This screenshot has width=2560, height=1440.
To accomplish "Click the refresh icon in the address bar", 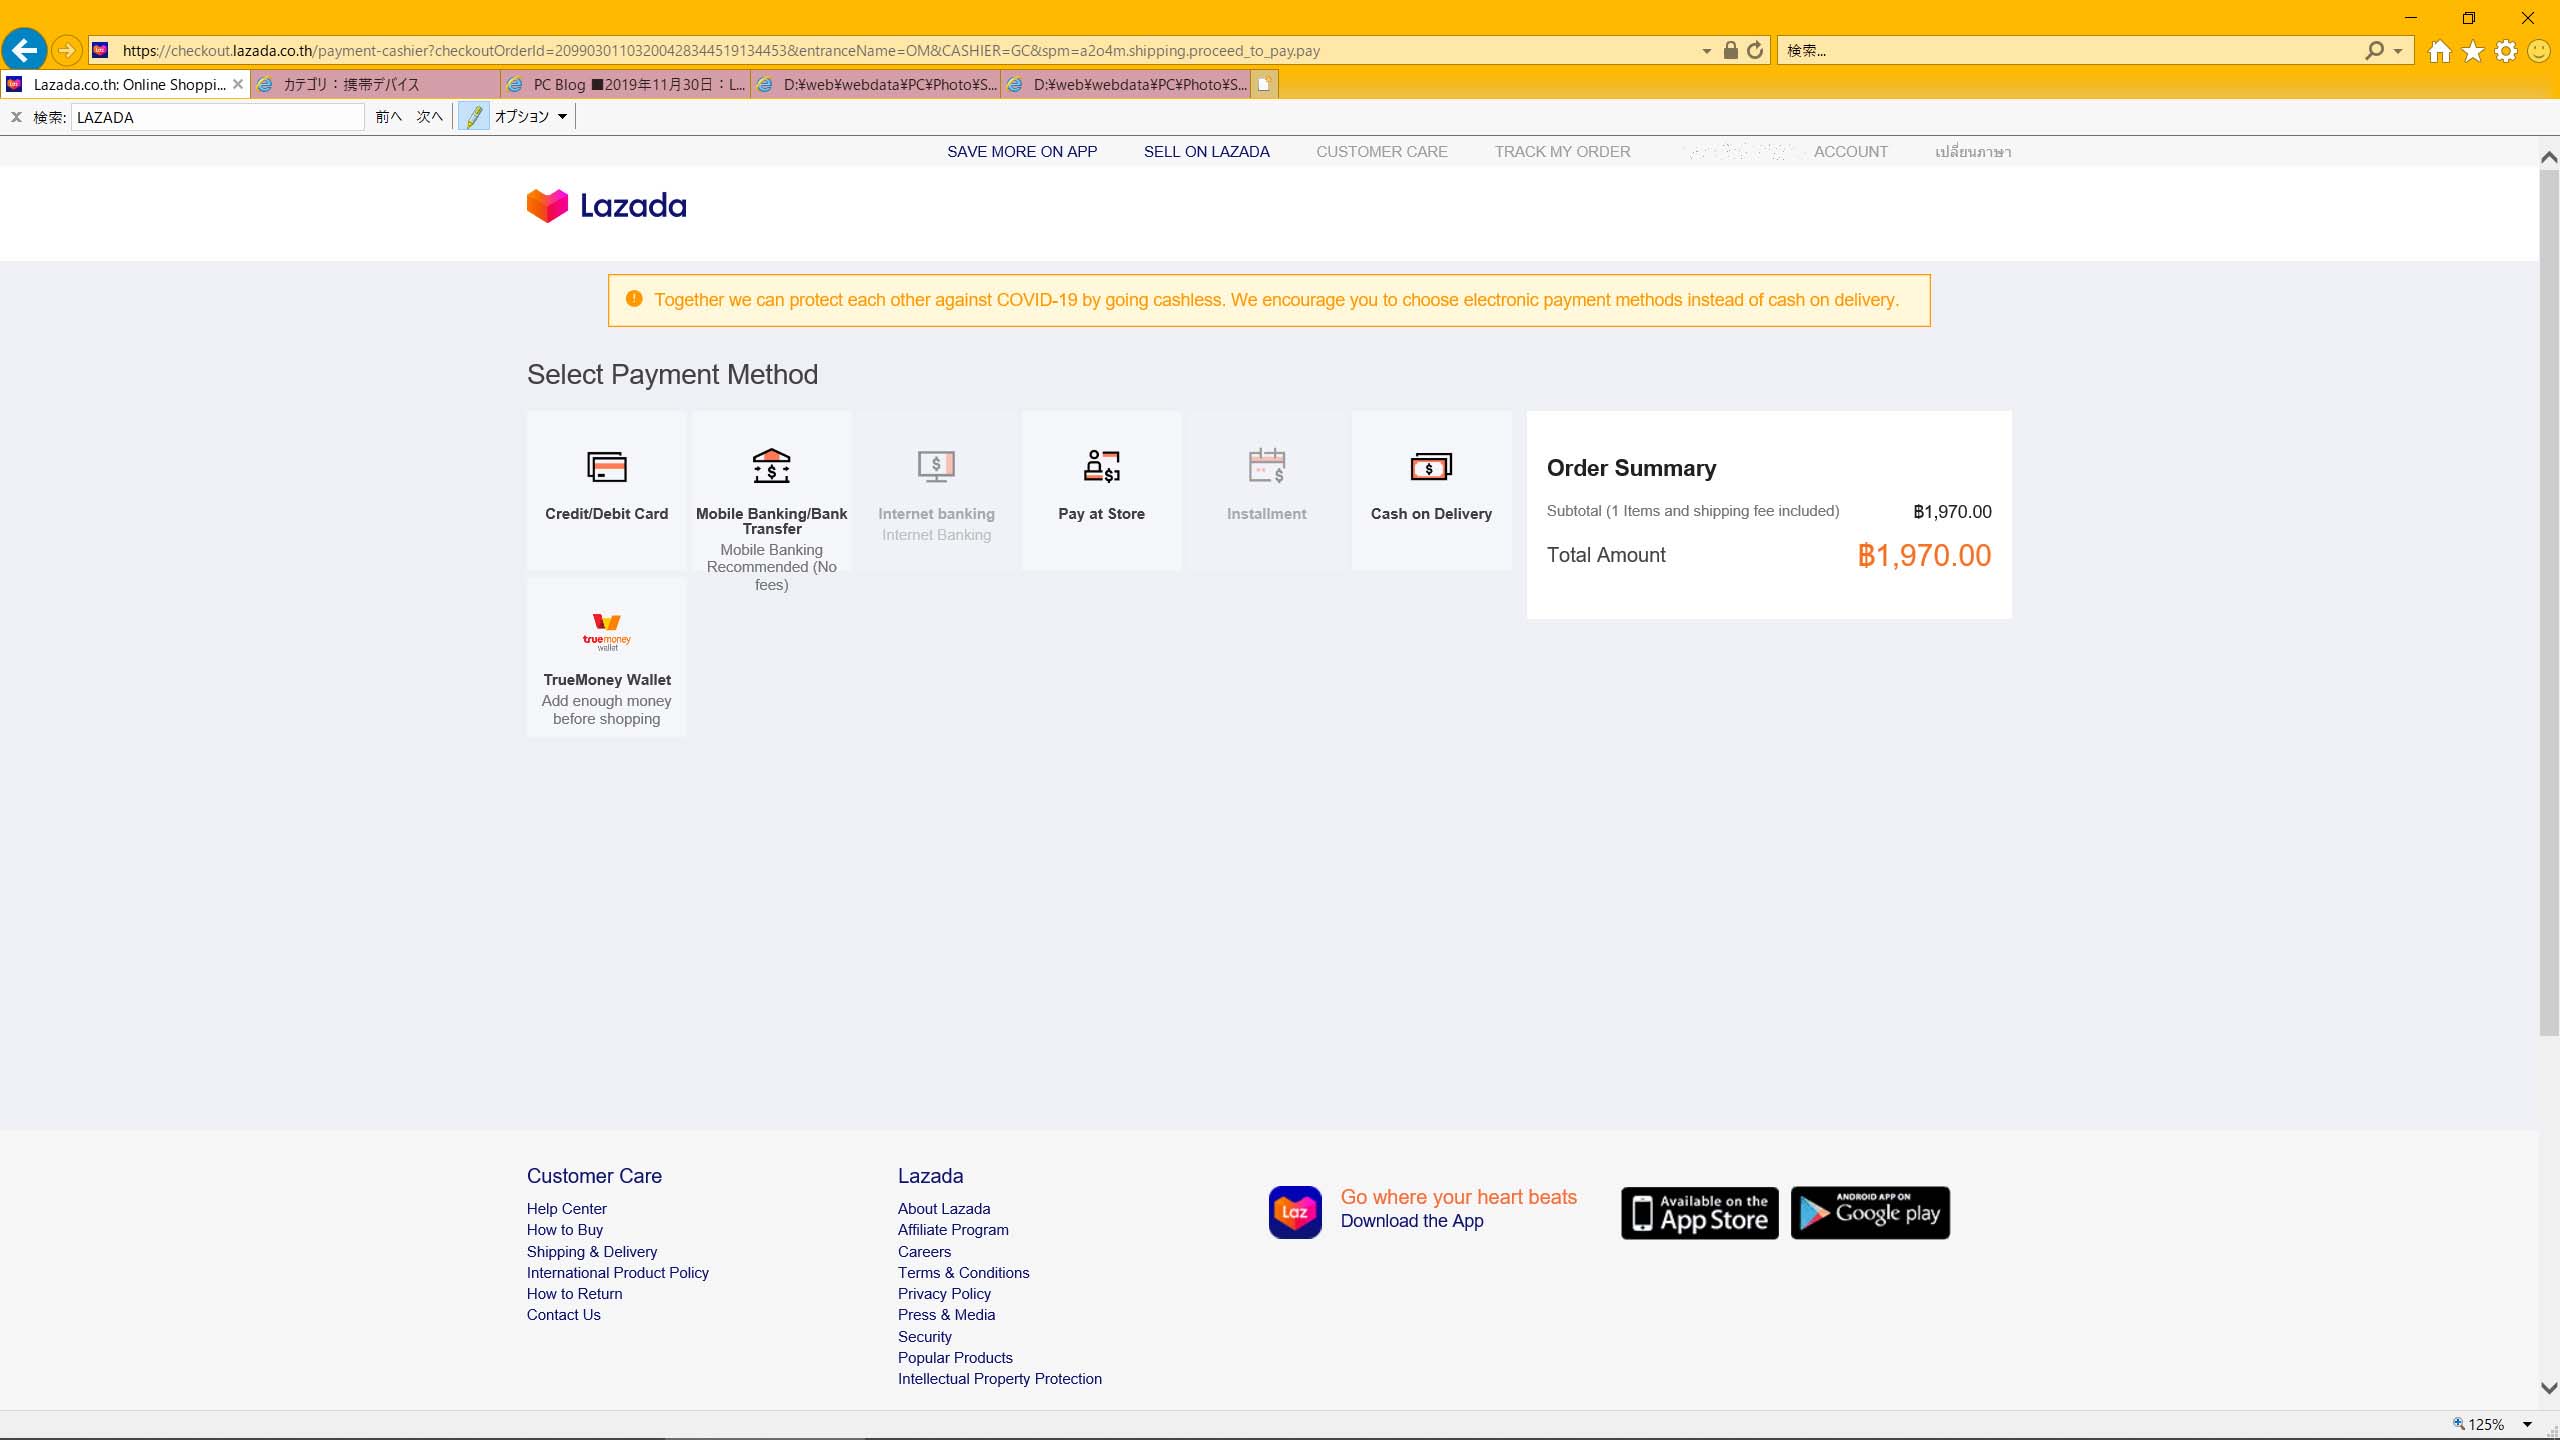I will [1755, 50].
